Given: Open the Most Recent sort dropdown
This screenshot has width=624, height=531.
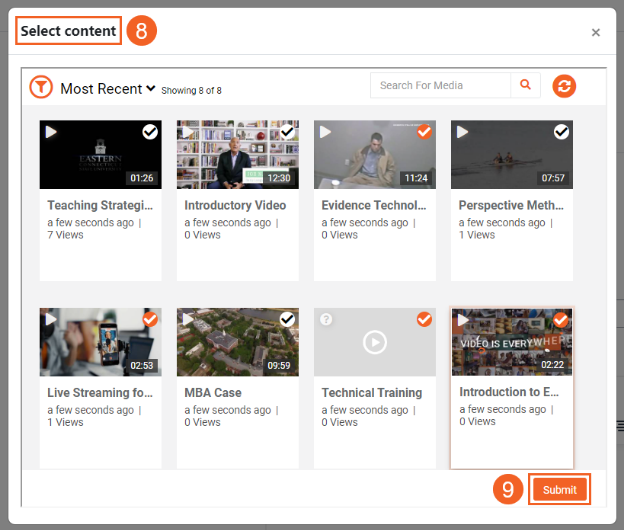Looking at the screenshot, I should coord(107,89).
